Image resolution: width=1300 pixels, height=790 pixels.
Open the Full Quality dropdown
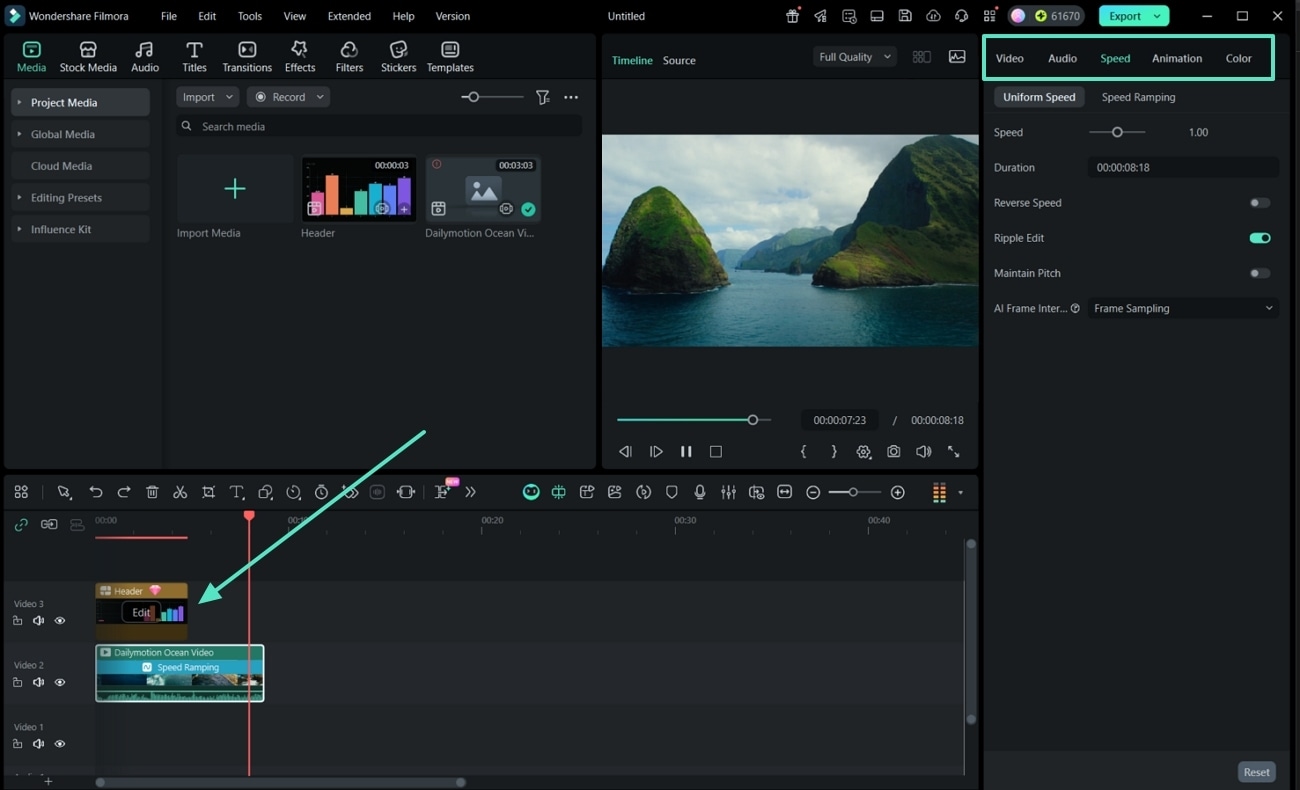(853, 56)
